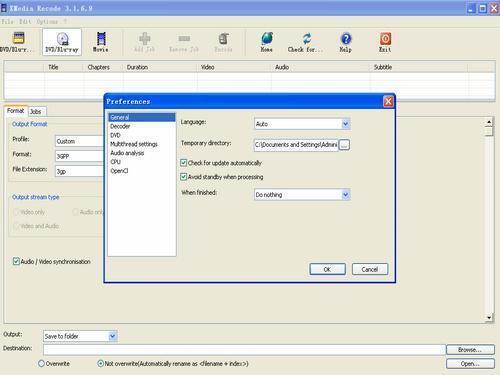Image resolution: width=500 pixels, height=375 pixels.
Task: Open the Options menu
Action: tap(47, 22)
